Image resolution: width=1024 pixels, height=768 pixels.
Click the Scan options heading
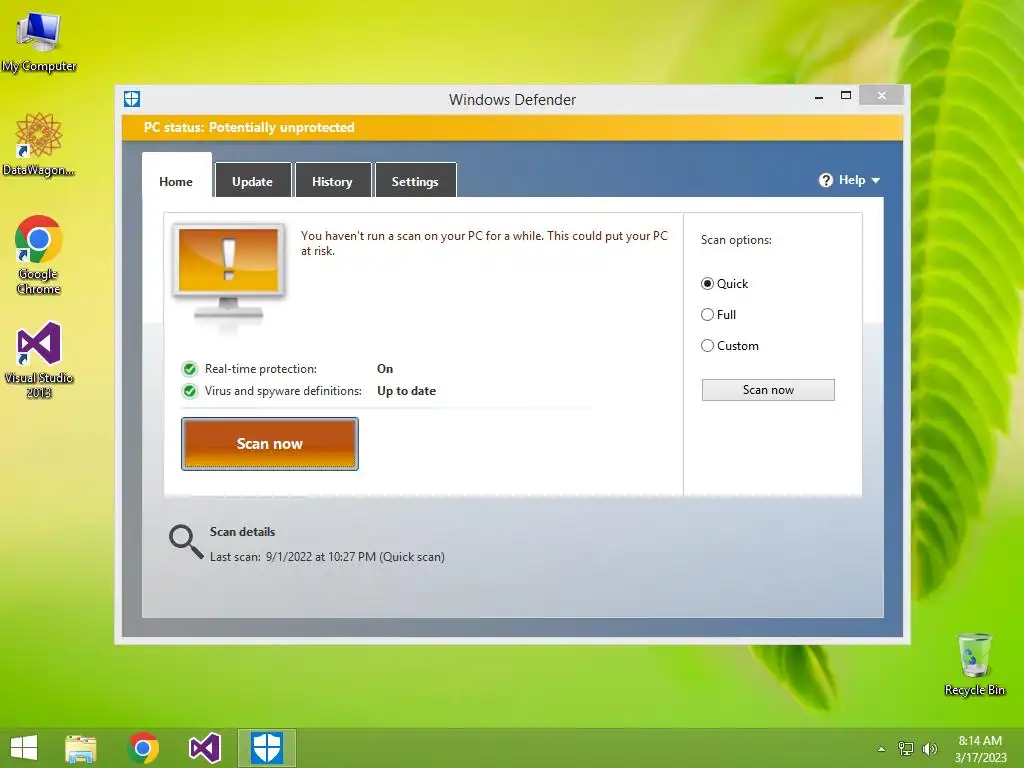(x=736, y=240)
